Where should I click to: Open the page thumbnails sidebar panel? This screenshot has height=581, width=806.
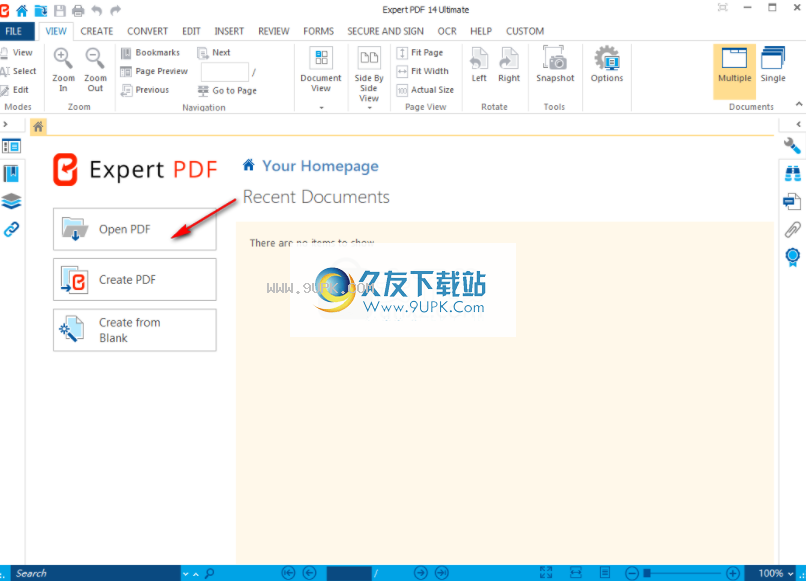tap(11, 147)
